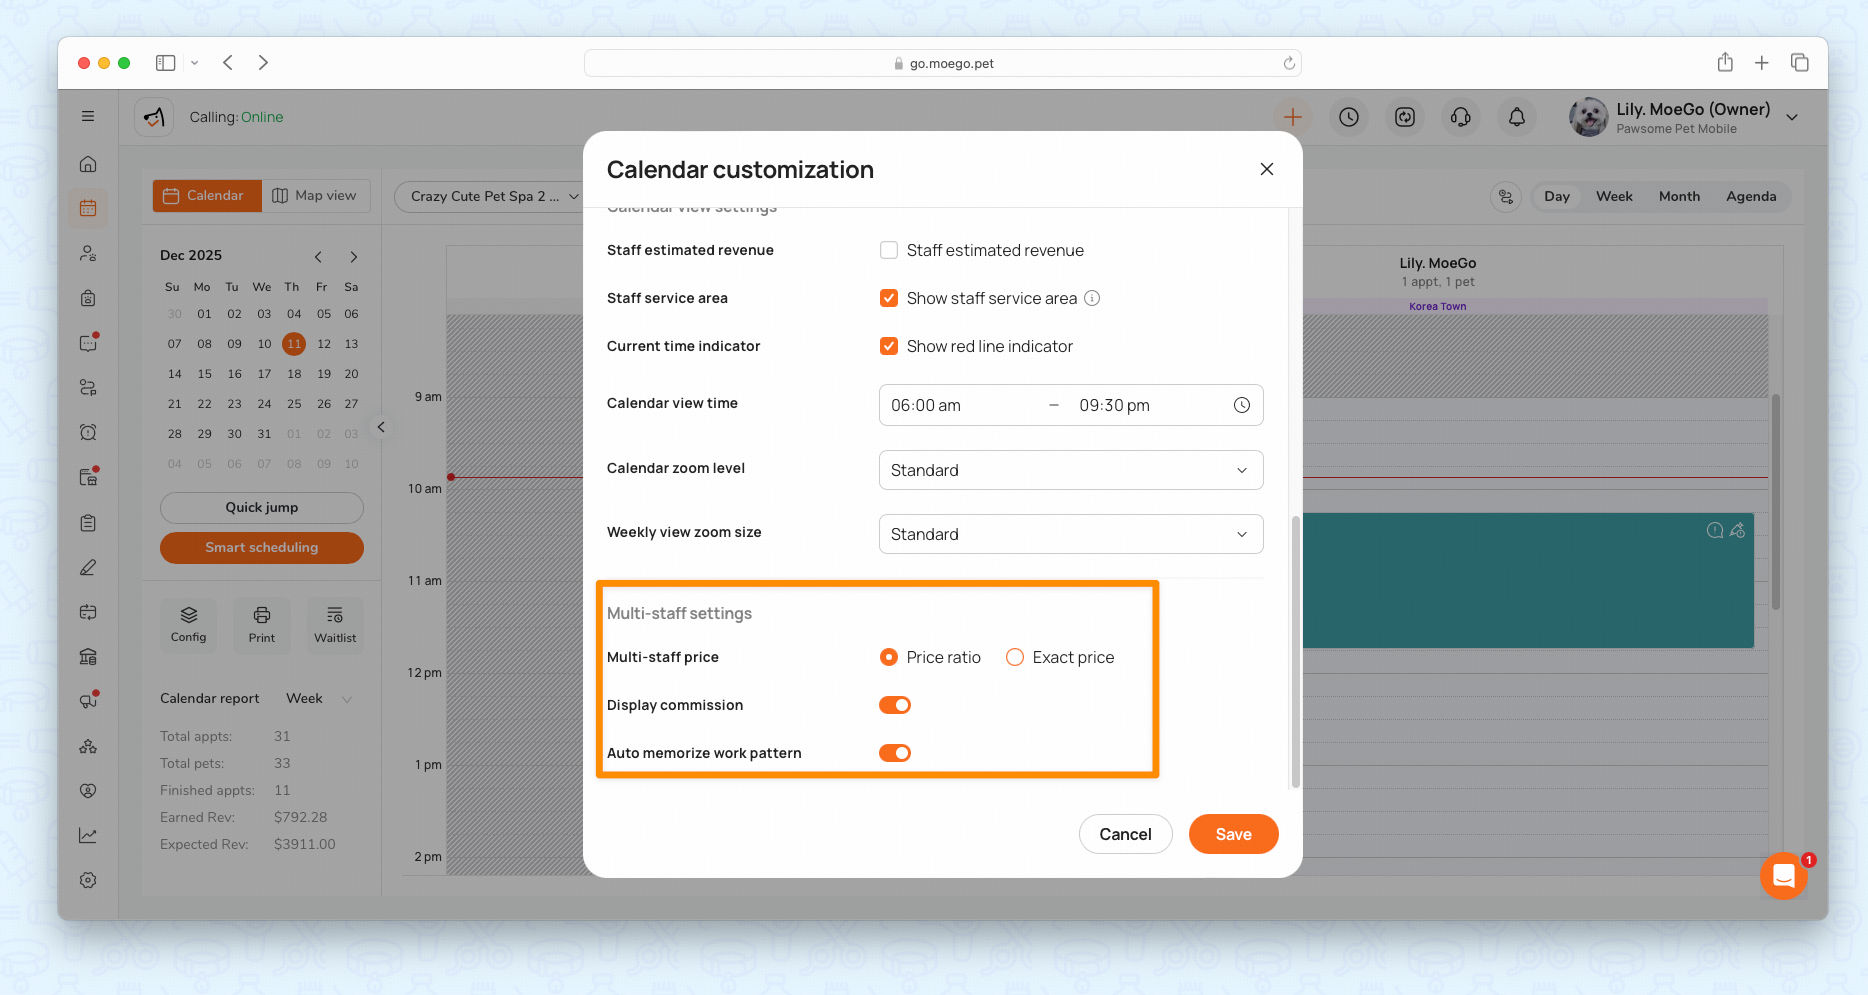This screenshot has height=995, width=1868.
Task: Click the orange plus create icon
Action: point(1292,117)
